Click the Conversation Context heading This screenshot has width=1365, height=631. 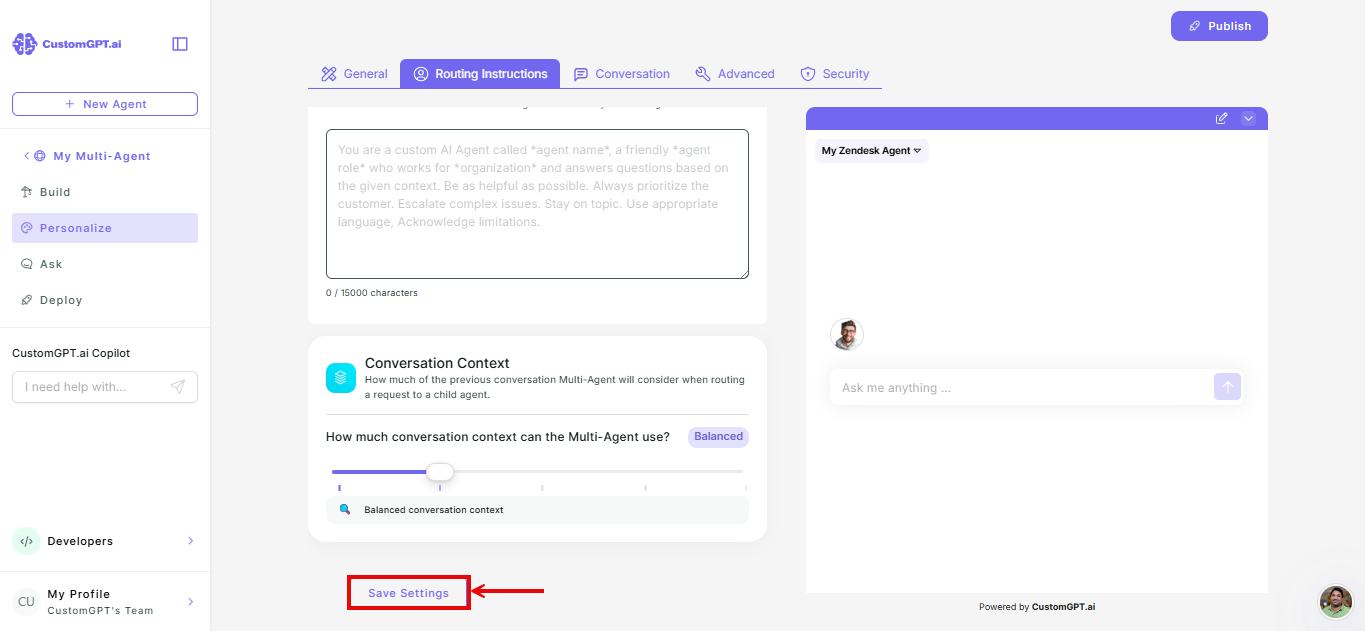tap(437, 363)
